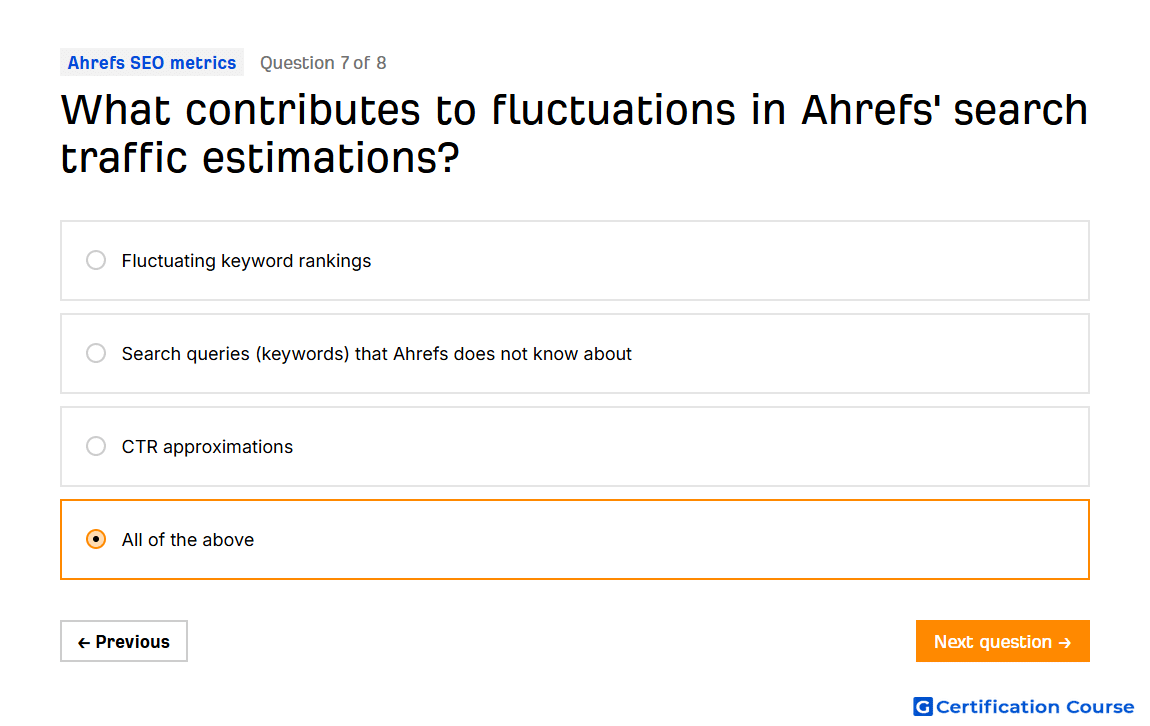Click empty area of the CTR approximations card

pos(689,447)
